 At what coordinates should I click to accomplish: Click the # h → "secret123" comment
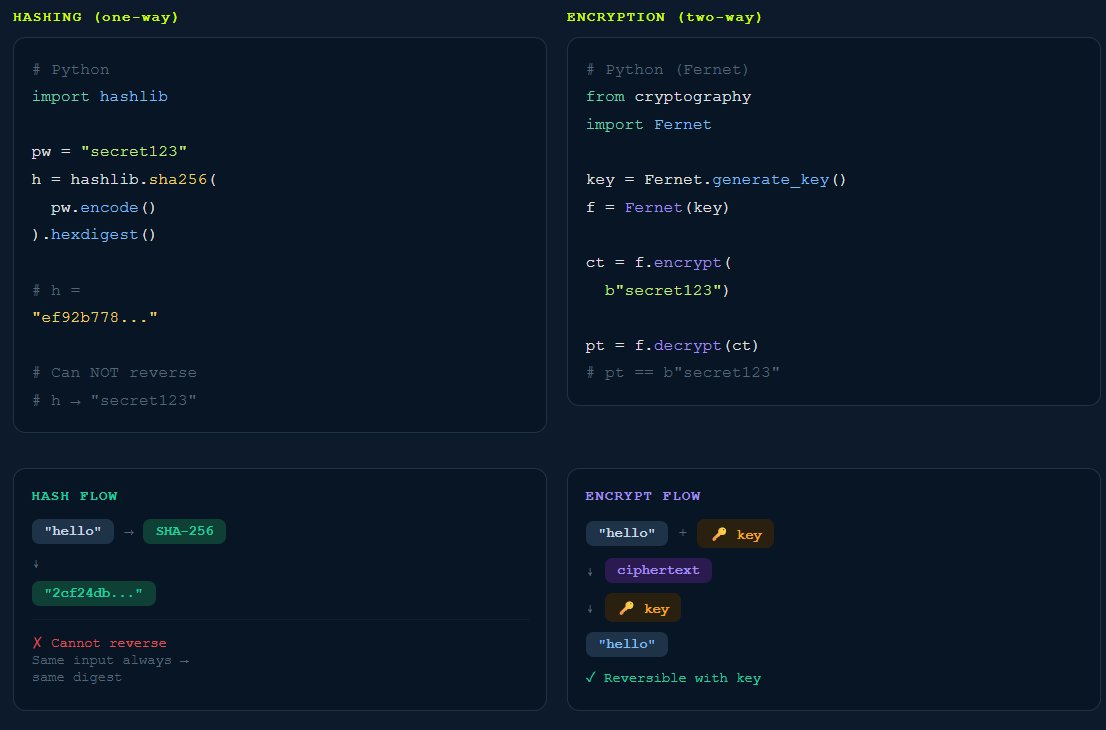(x=114, y=401)
